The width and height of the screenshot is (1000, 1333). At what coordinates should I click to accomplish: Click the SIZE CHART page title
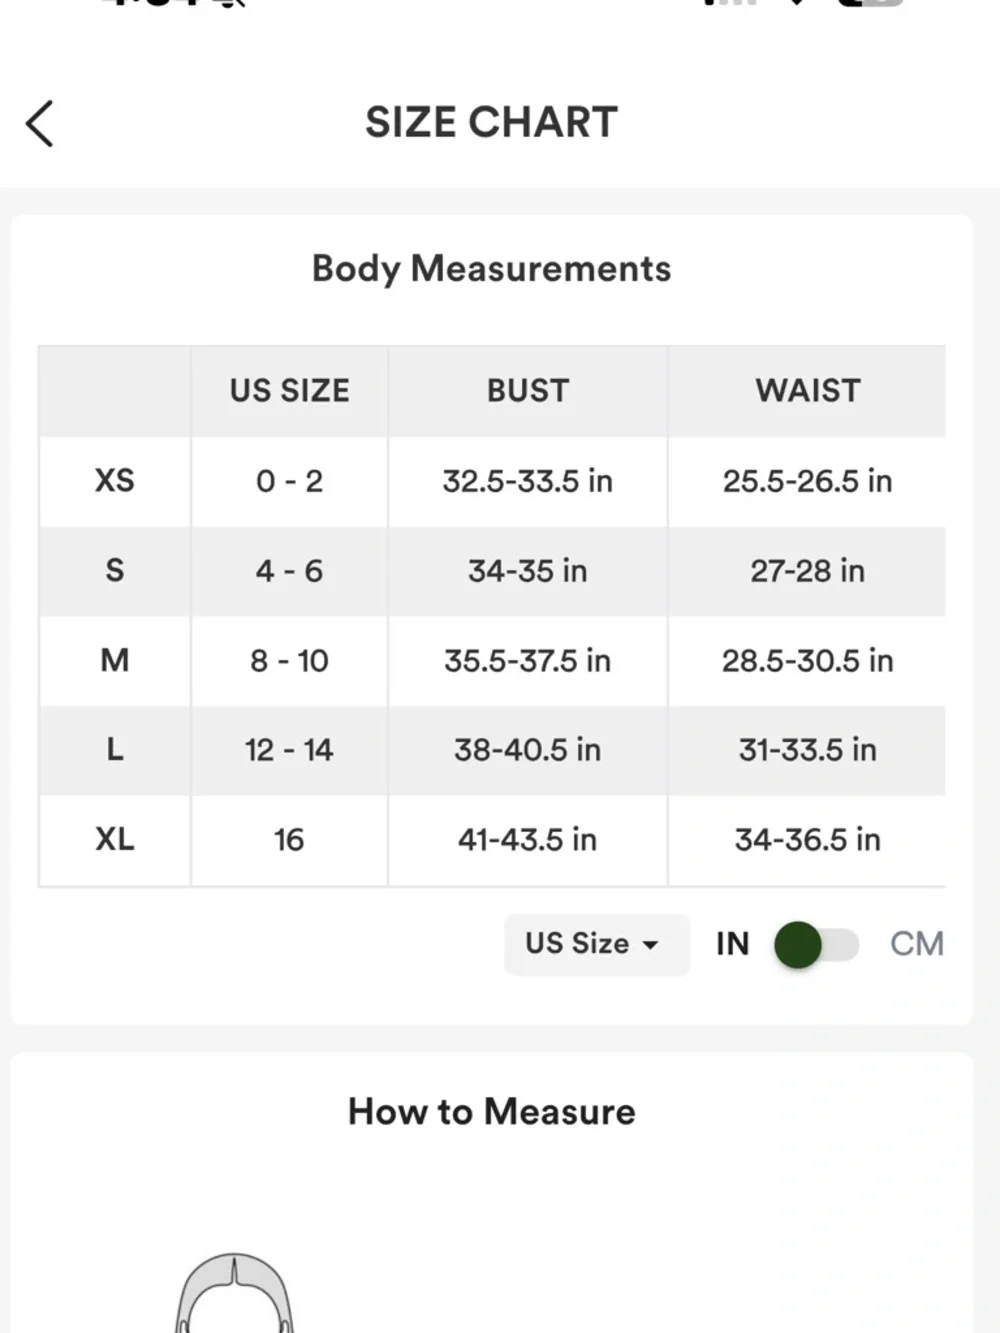click(491, 122)
